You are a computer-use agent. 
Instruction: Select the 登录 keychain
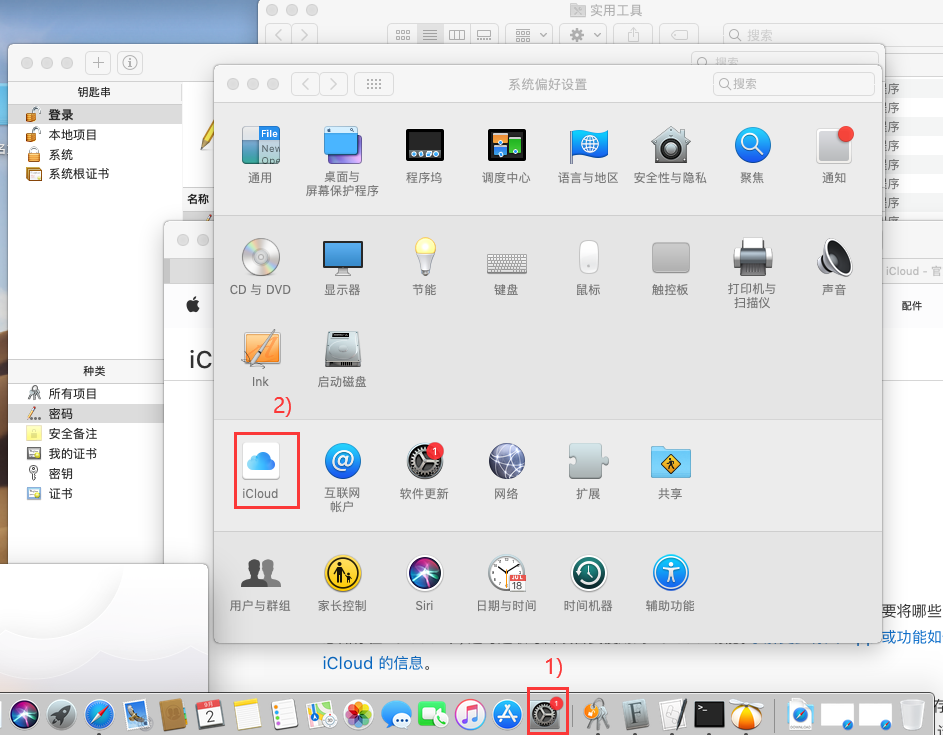[x=95, y=114]
